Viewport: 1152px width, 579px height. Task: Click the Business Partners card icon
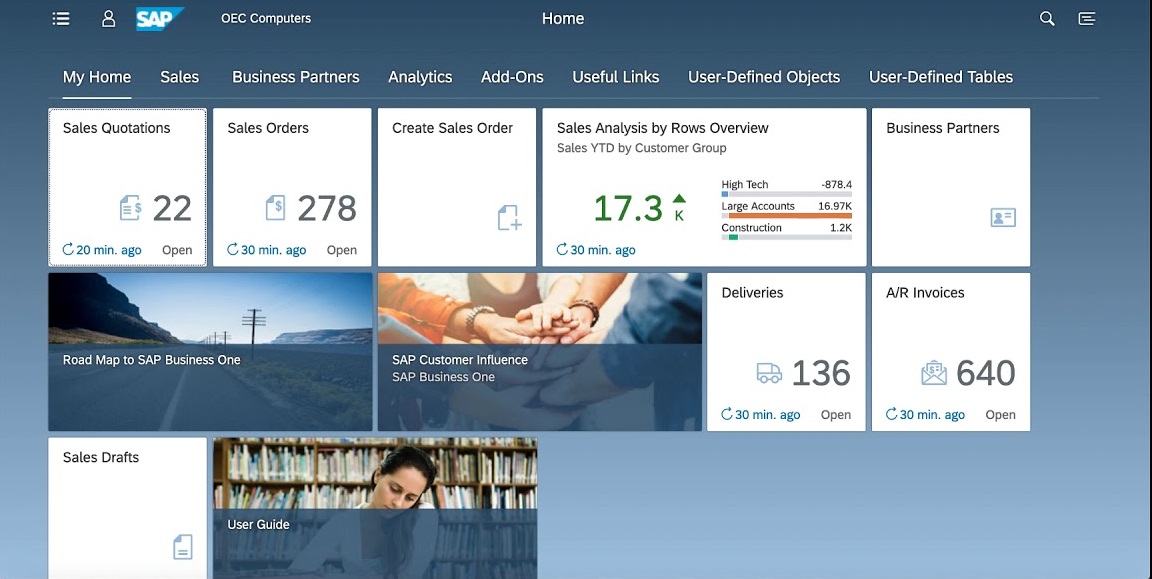1002,217
